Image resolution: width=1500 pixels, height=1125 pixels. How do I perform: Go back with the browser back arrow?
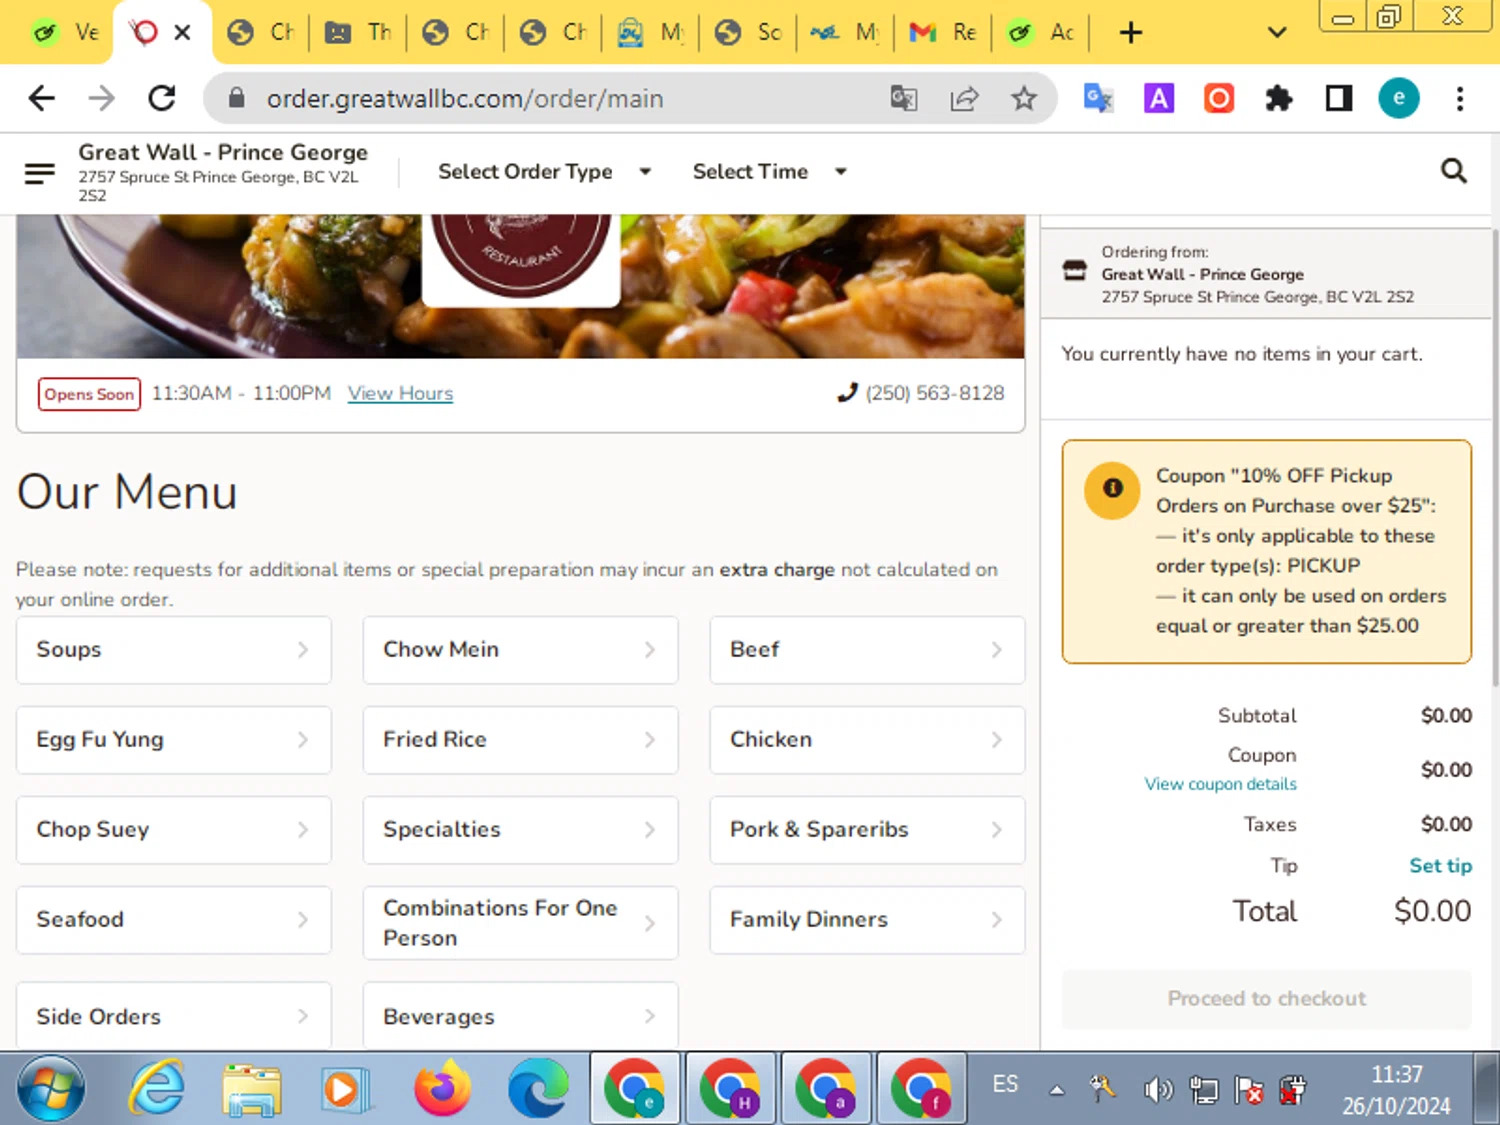42,98
